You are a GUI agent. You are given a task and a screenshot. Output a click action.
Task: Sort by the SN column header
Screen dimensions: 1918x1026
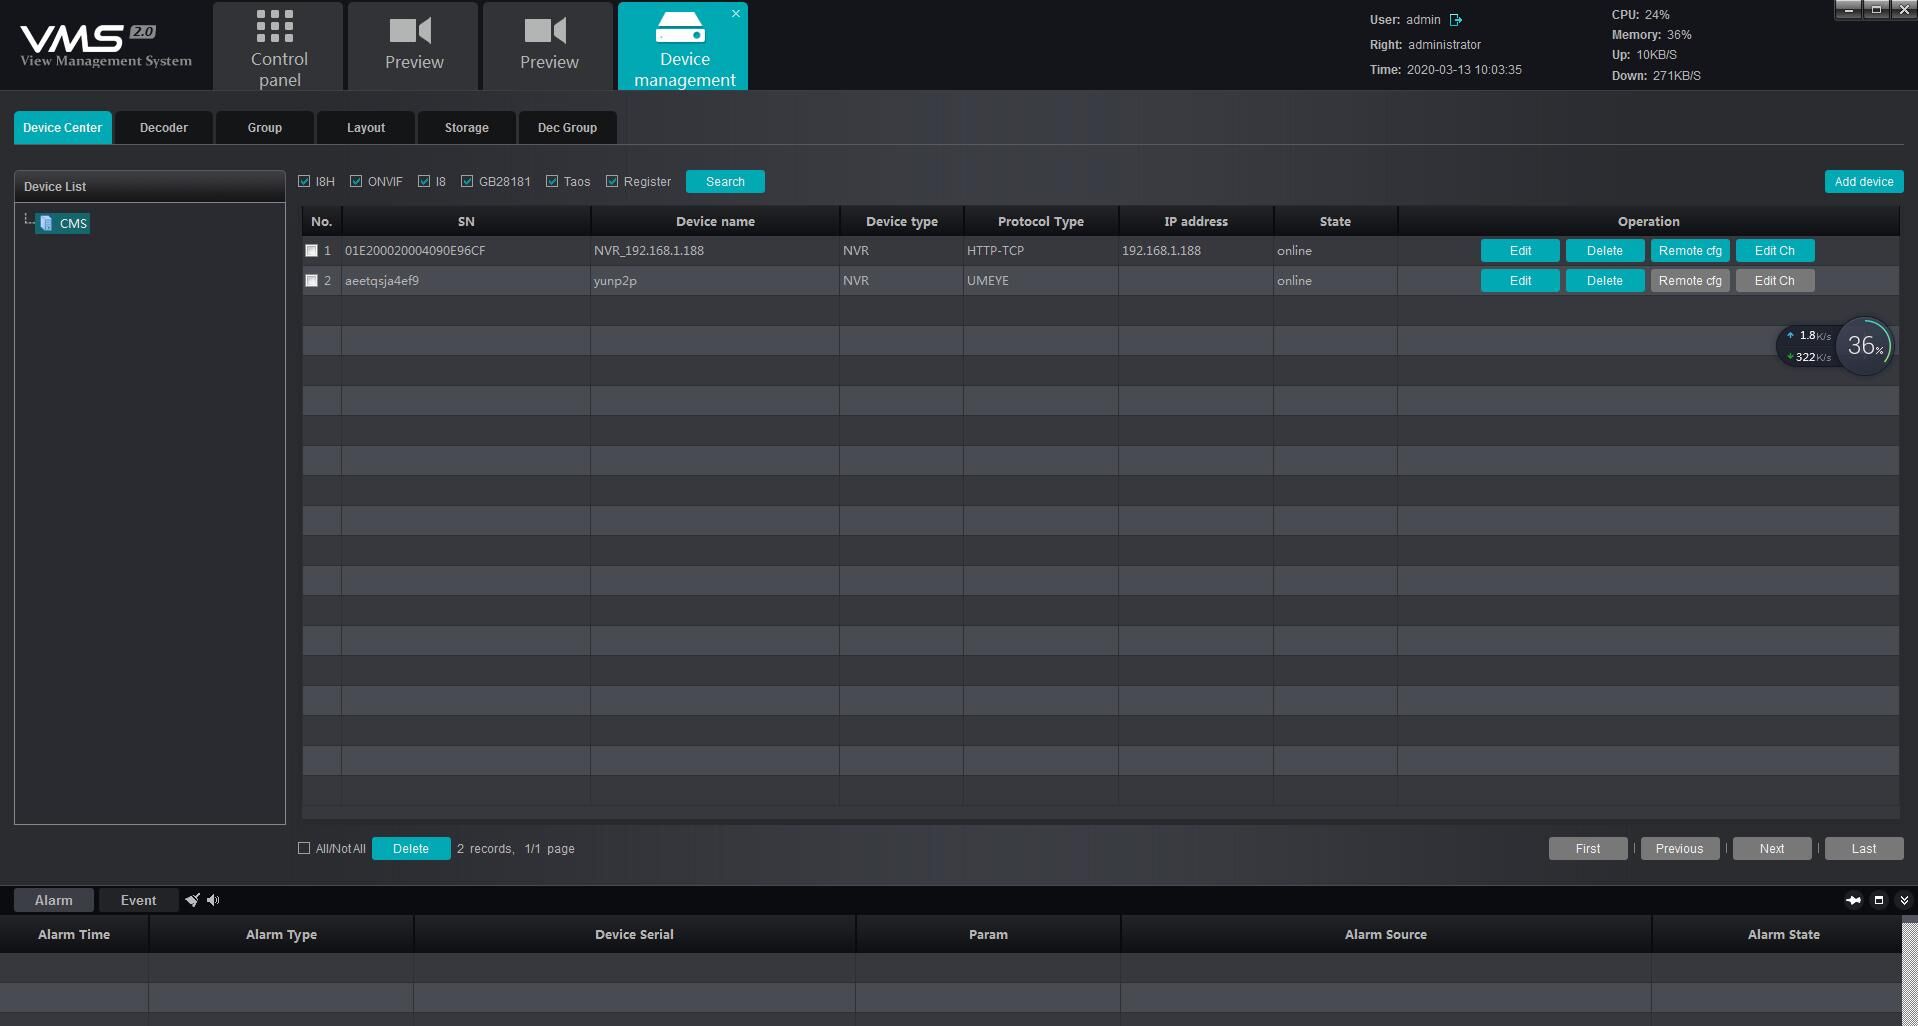point(466,222)
